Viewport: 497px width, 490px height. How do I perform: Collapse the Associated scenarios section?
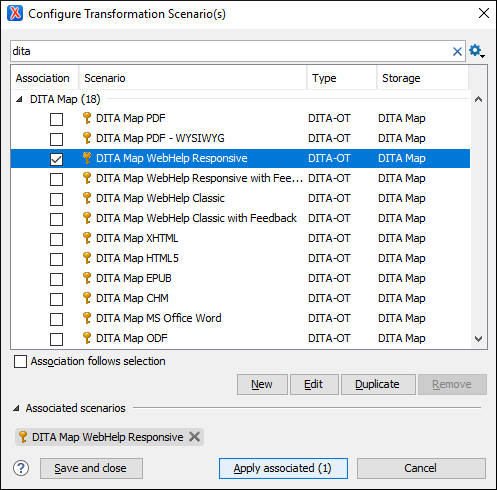(x=16, y=408)
